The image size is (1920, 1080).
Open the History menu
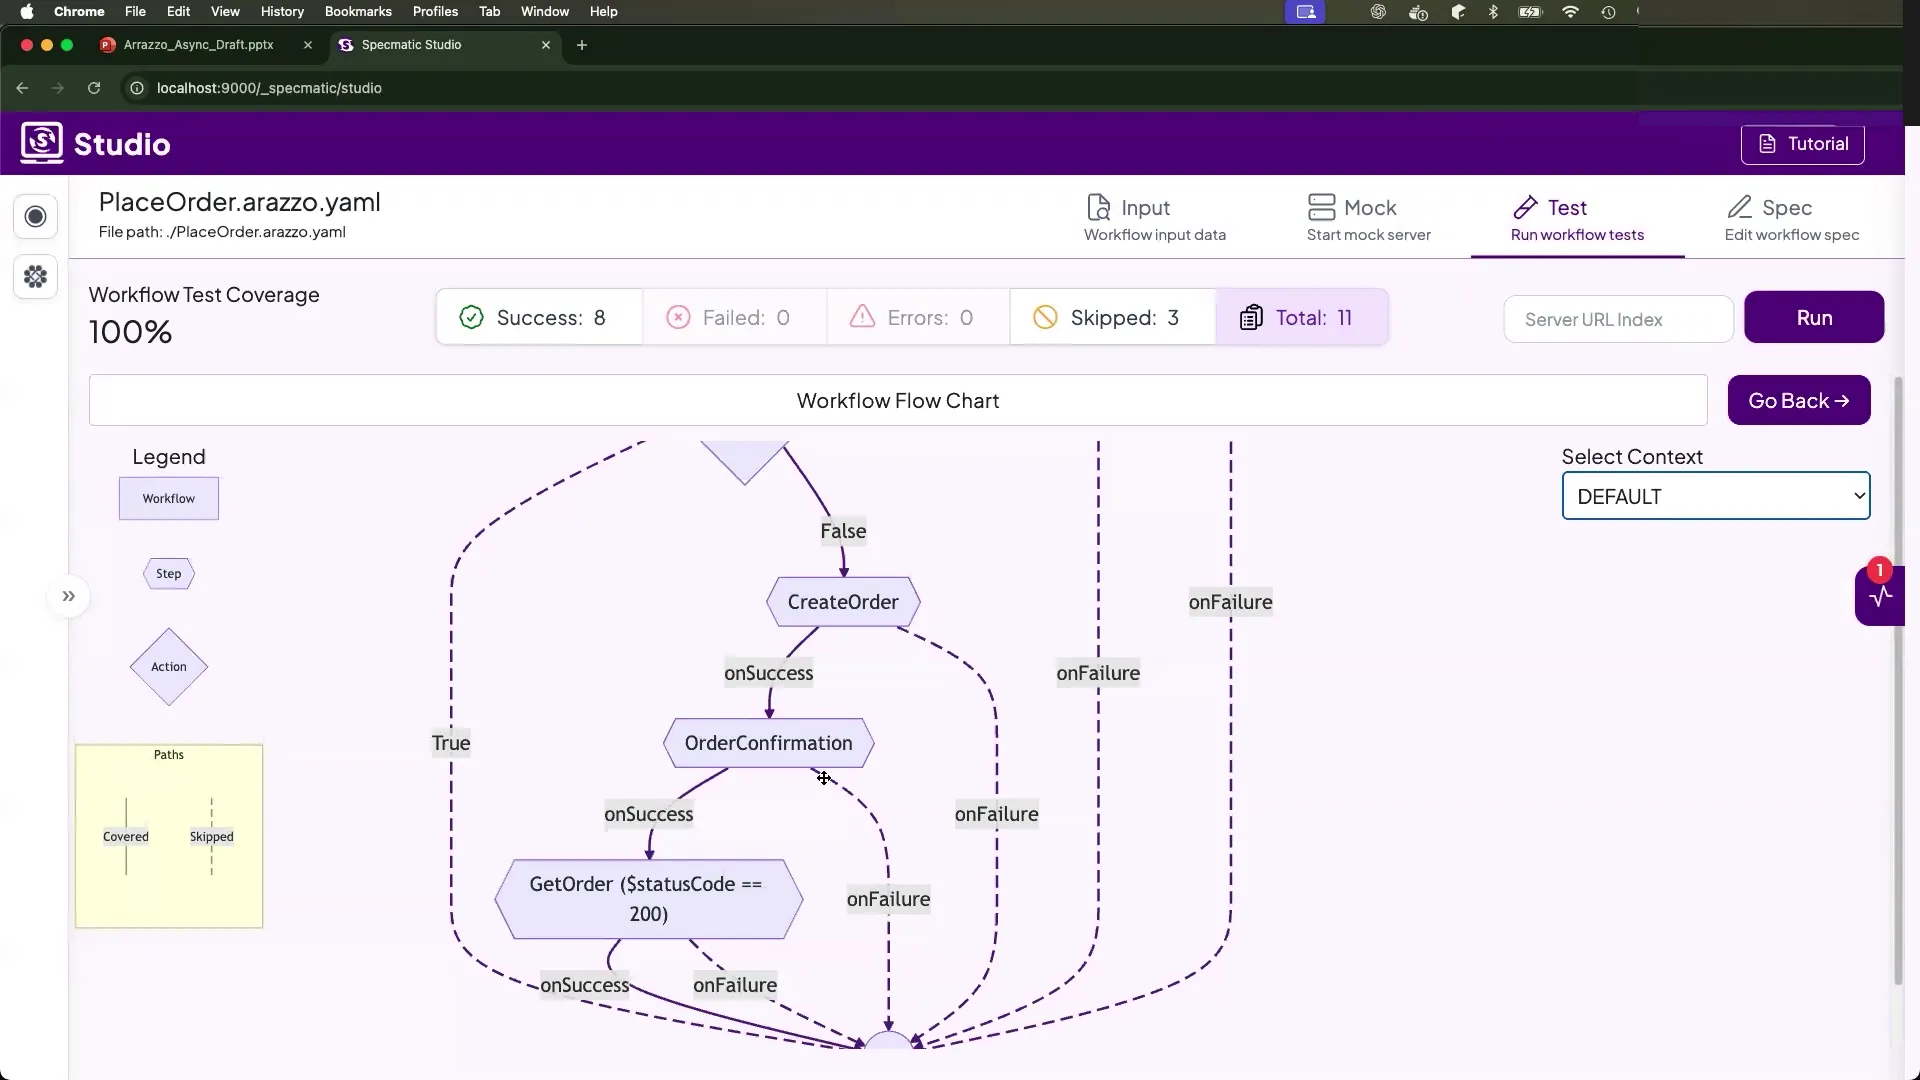(282, 12)
